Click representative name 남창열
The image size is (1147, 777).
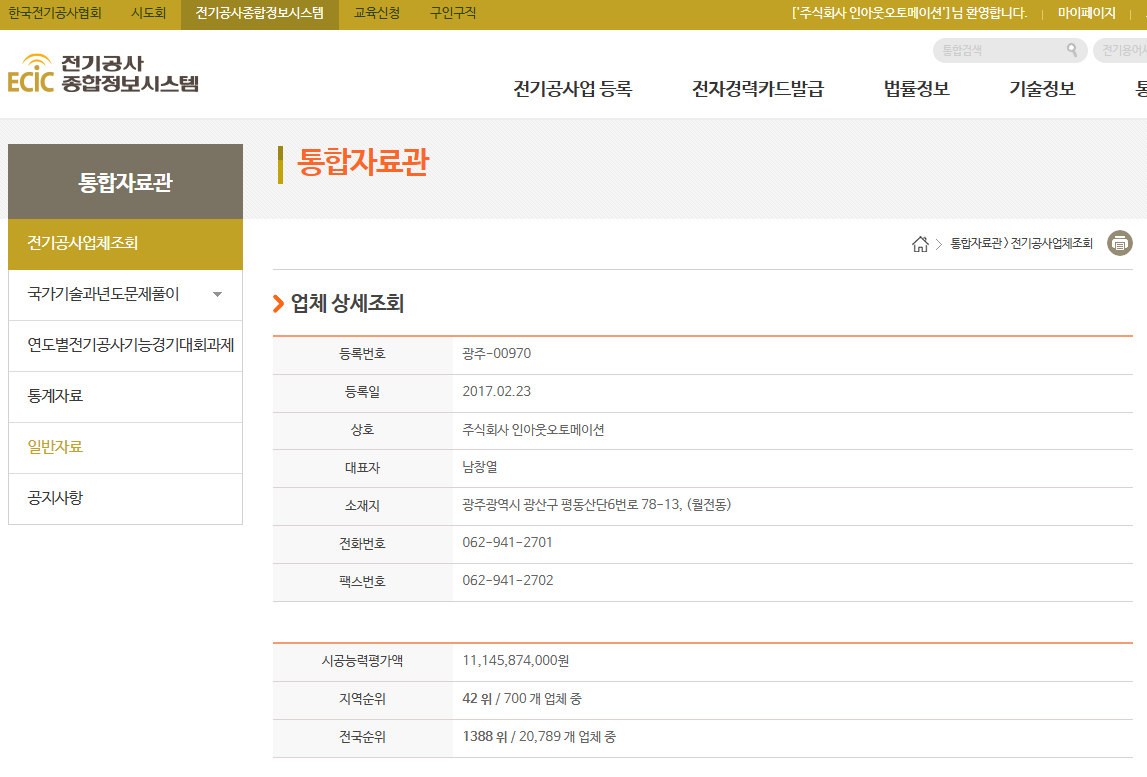(x=480, y=467)
